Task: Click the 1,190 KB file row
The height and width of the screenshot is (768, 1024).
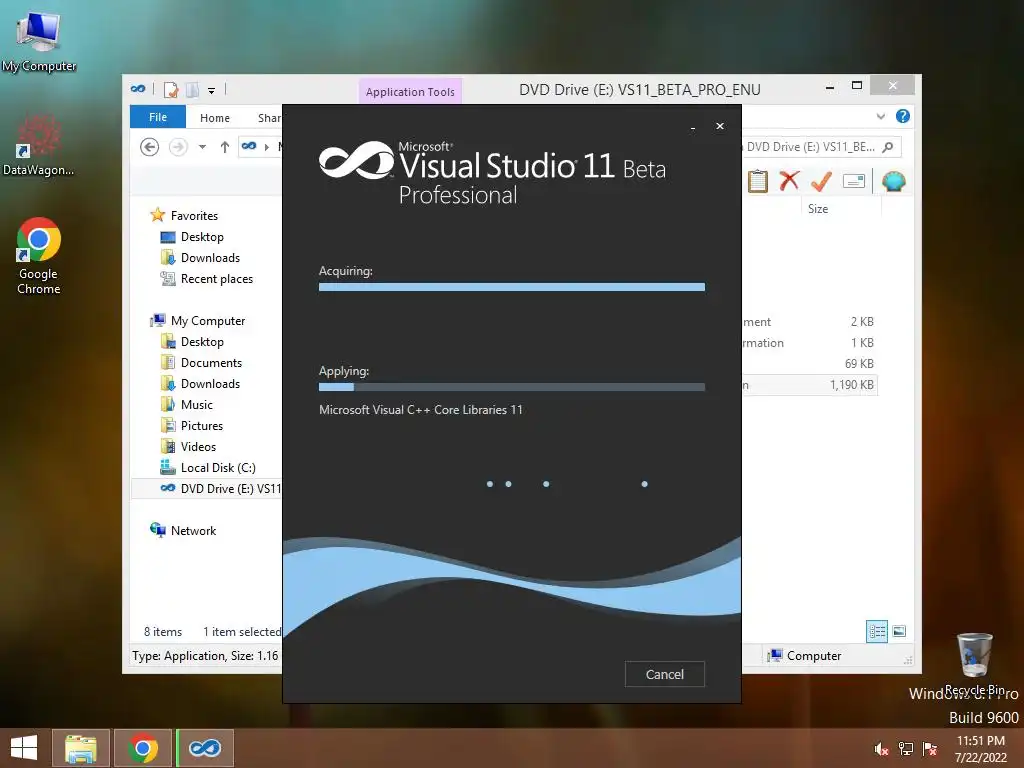Action: [810, 385]
